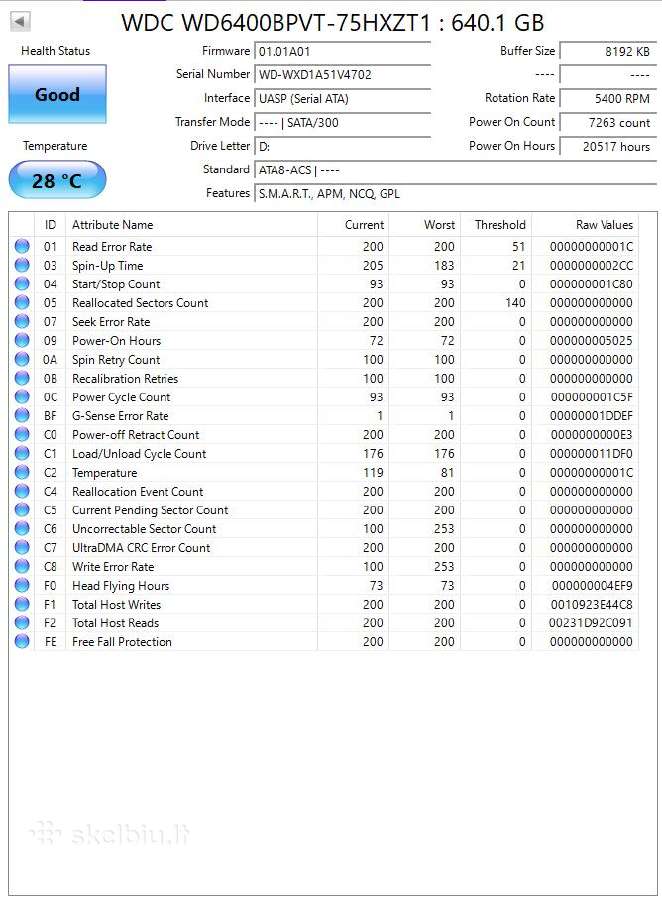This screenshot has width=662, height=900.
Task: Click status icon on the Power-On Hours row
Action: (x=22, y=340)
